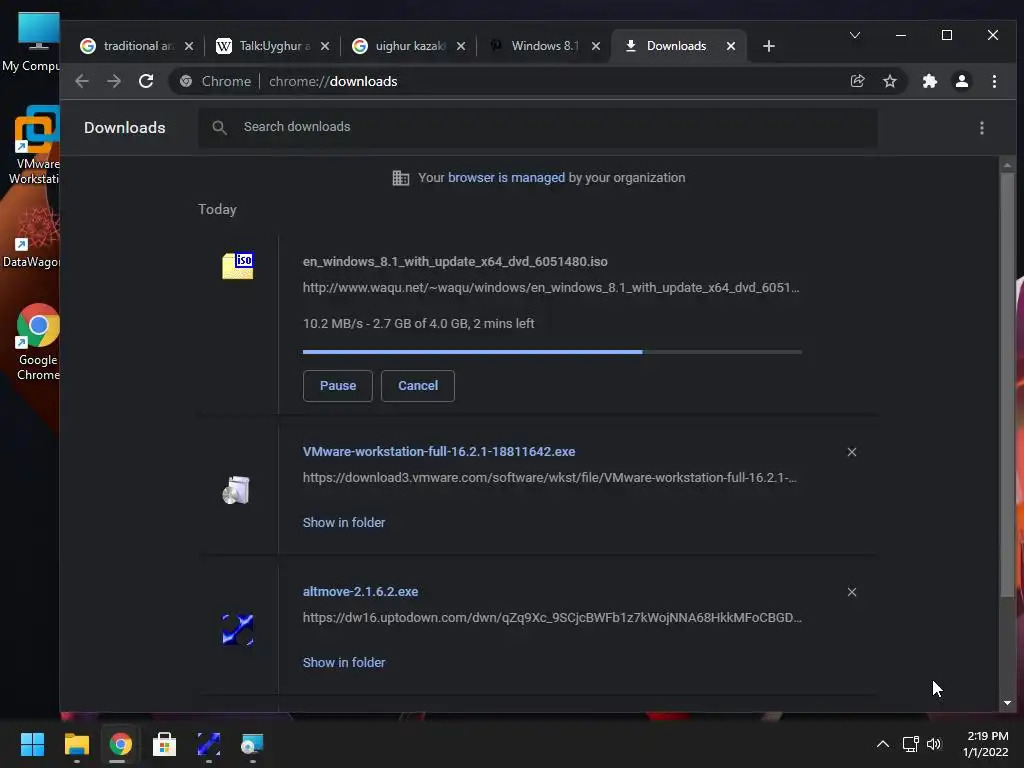1024x768 pixels.
Task: Open the installer app on the taskbar
Action: pos(252,744)
